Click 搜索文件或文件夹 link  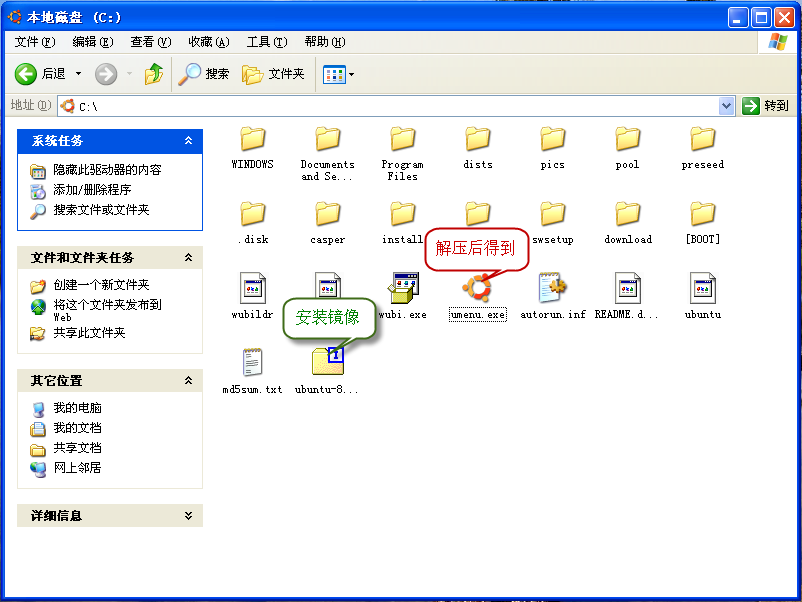pyautogui.click(x=101, y=210)
